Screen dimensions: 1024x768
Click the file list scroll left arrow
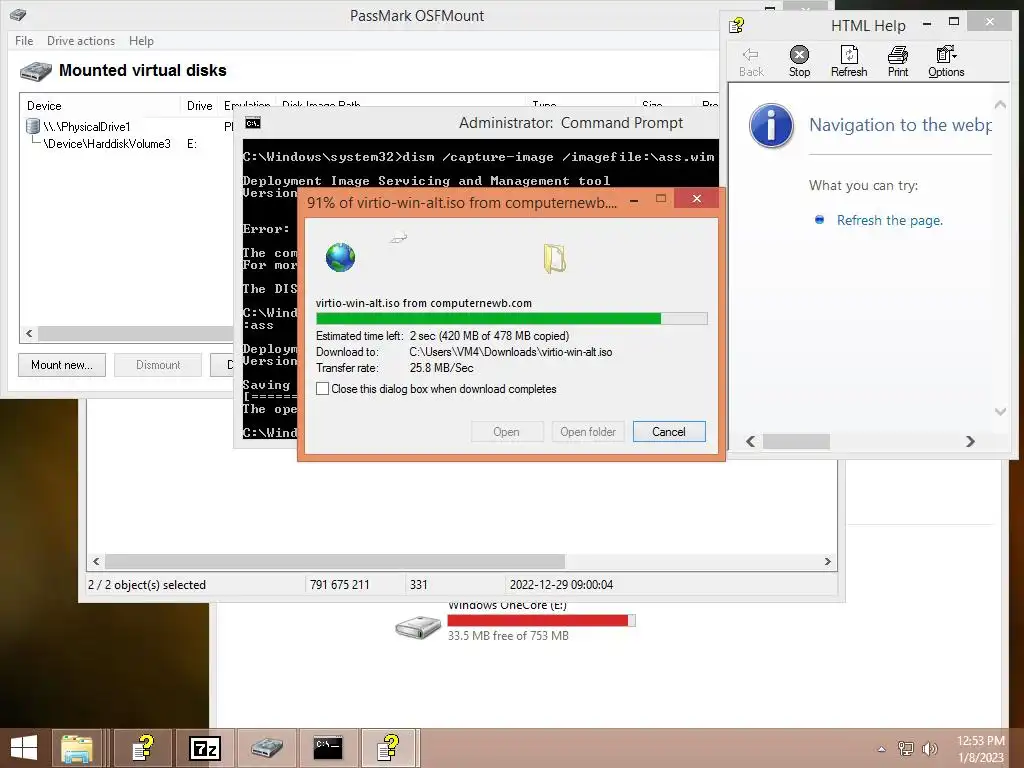[96, 562]
